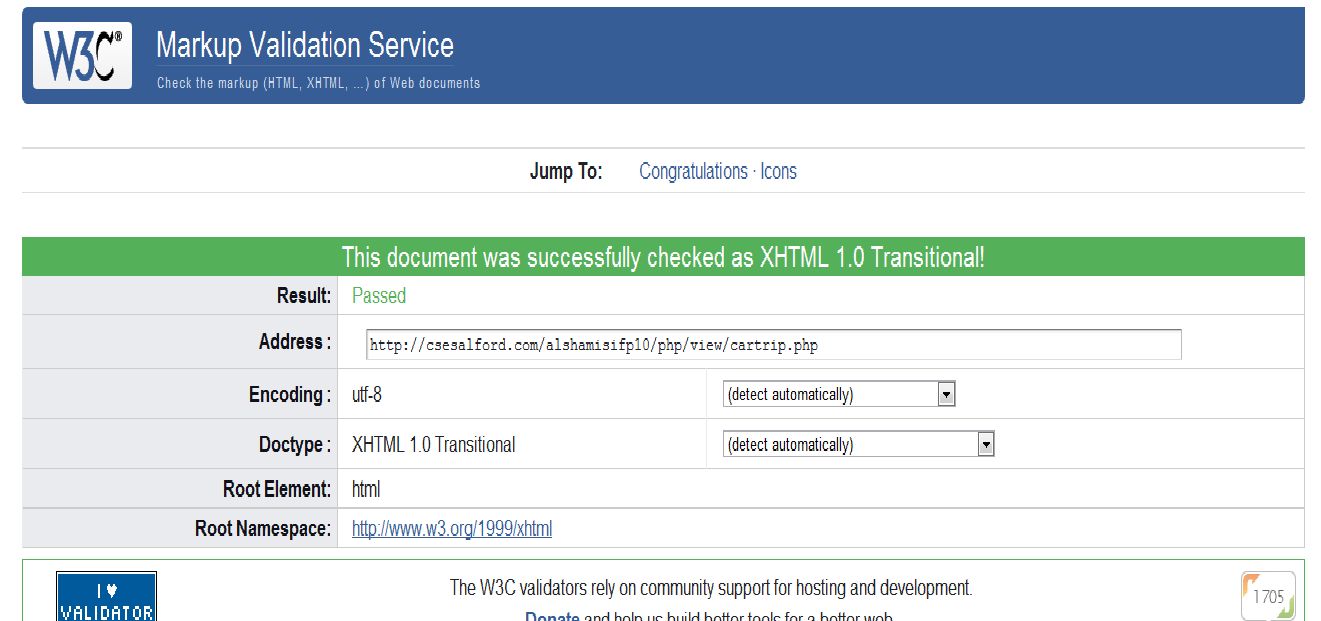Click the Markup Validation Service title
Screen dimensions: 1321x621
(305, 45)
